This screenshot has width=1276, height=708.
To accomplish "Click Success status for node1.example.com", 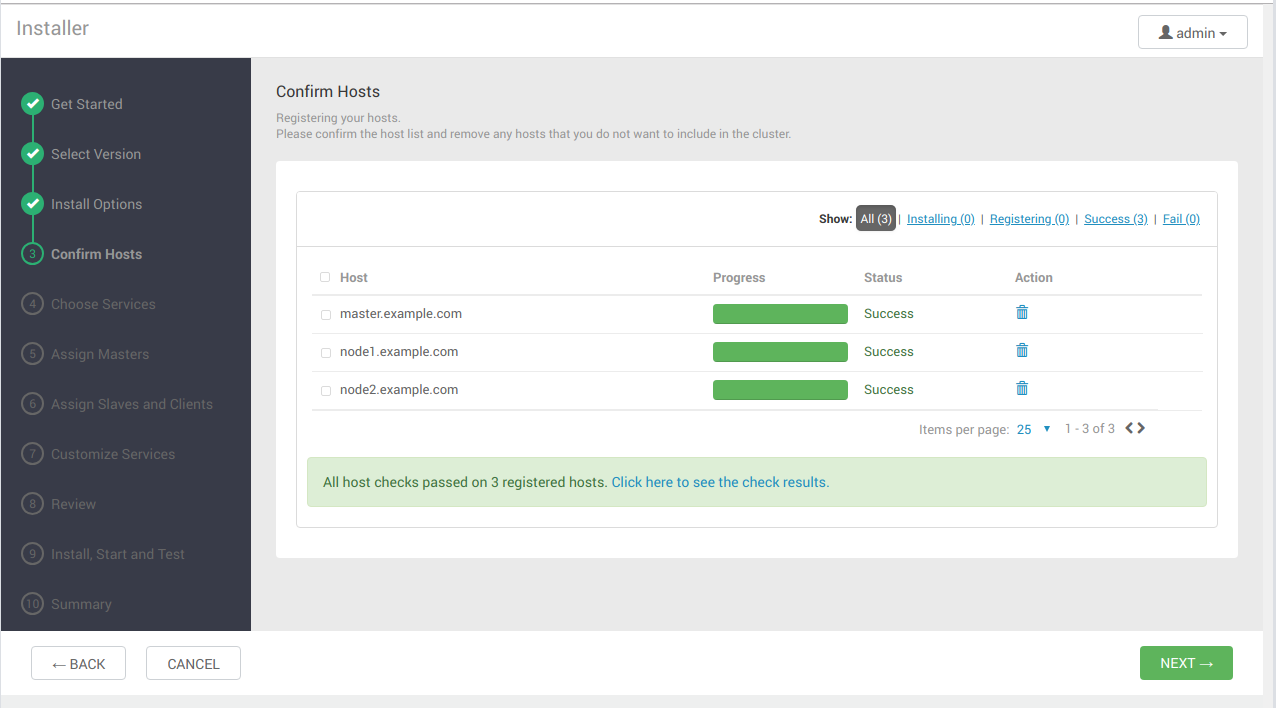I will 889,352.
